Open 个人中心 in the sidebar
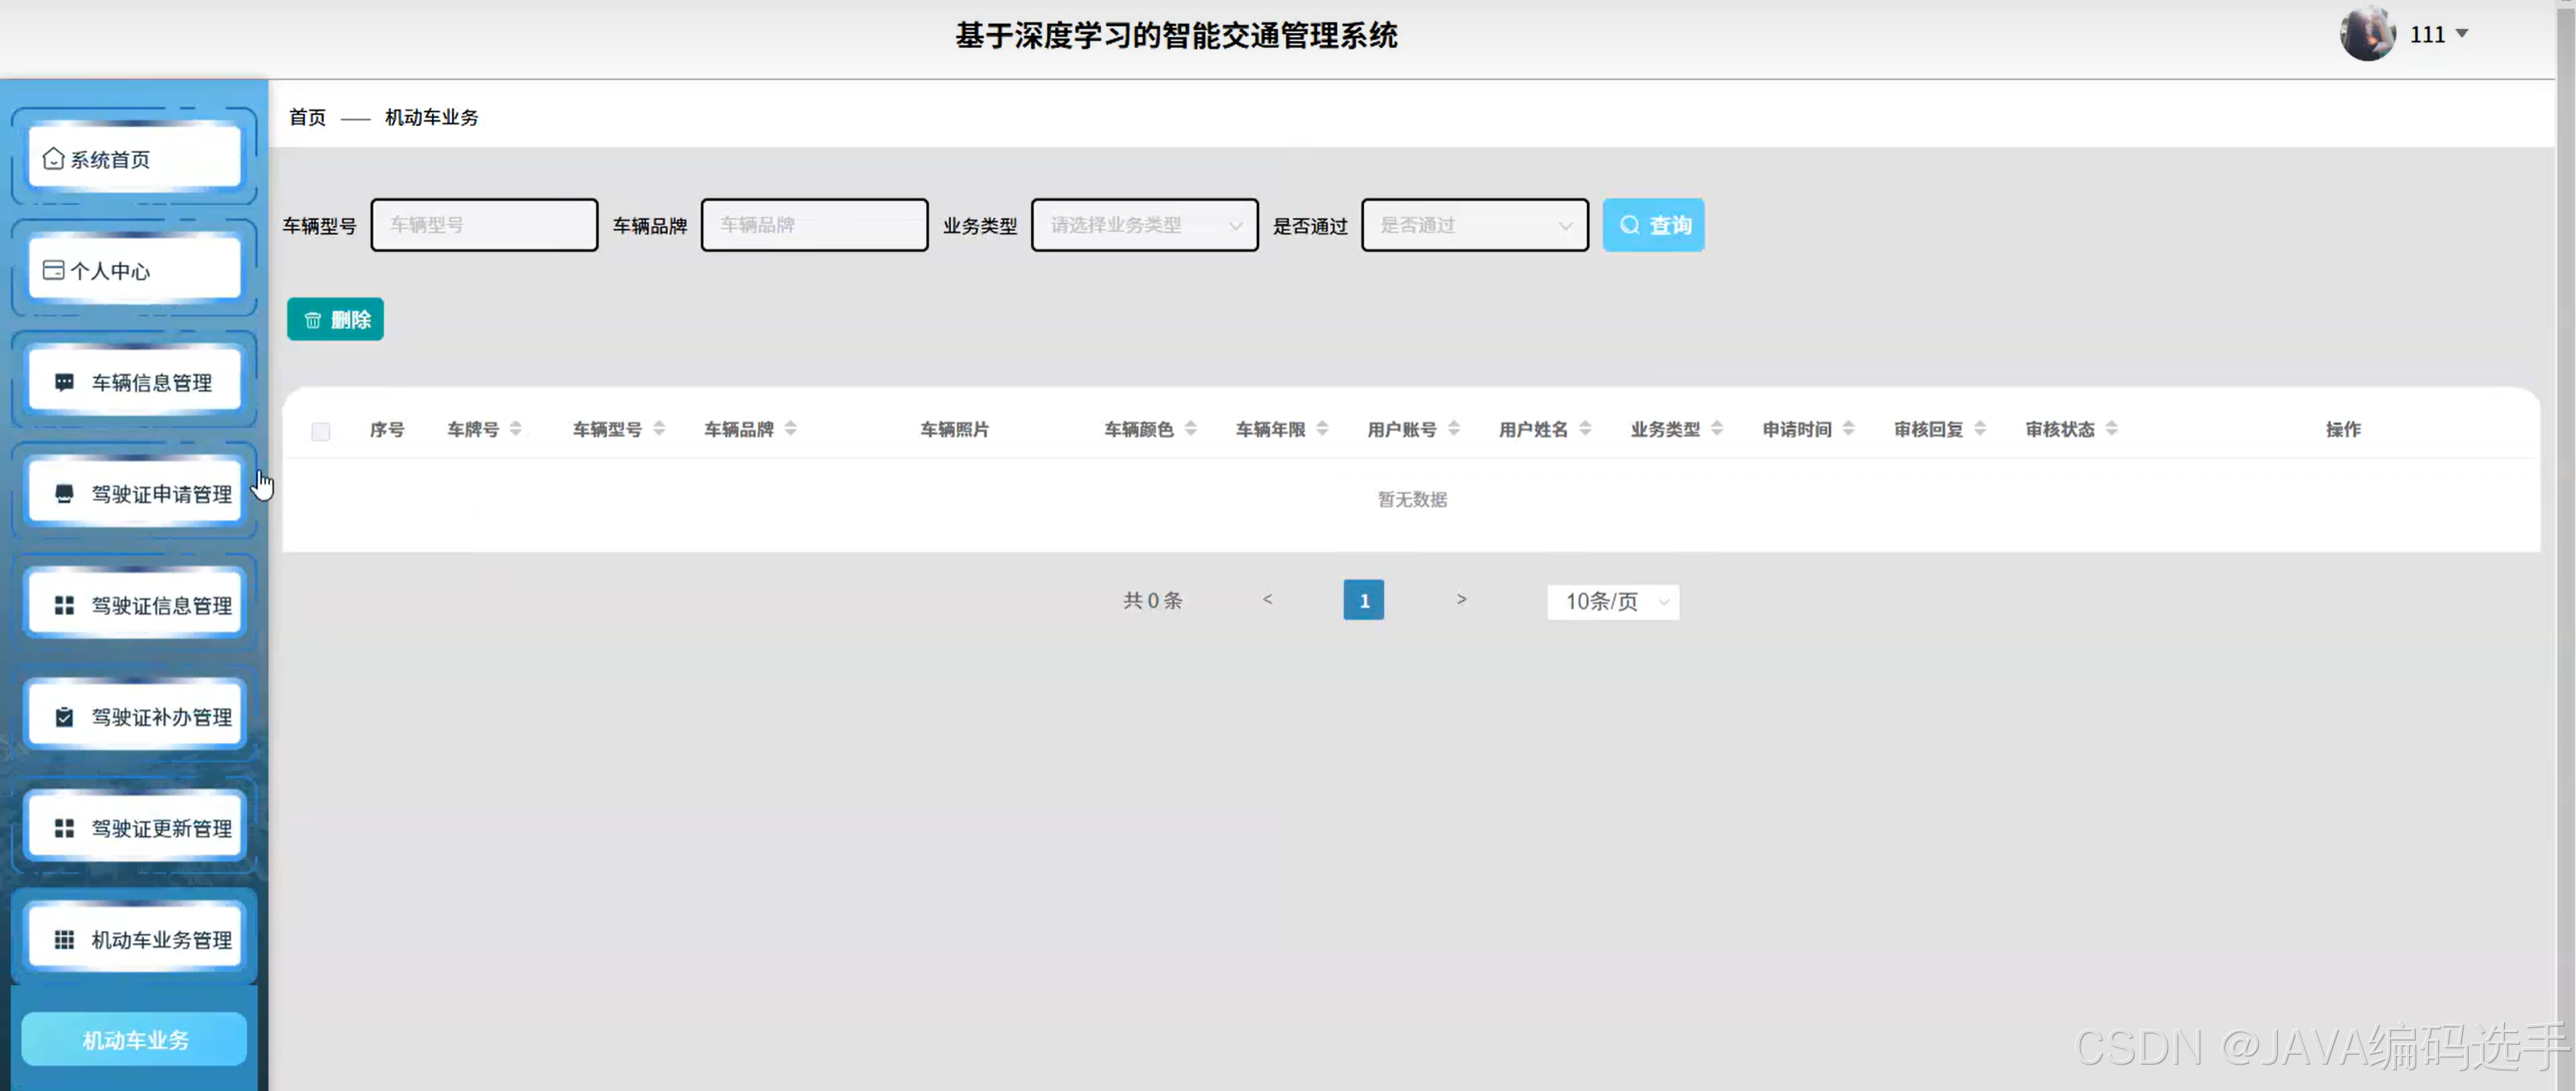This screenshot has width=2576, height=1091. (x=134, y=270)
